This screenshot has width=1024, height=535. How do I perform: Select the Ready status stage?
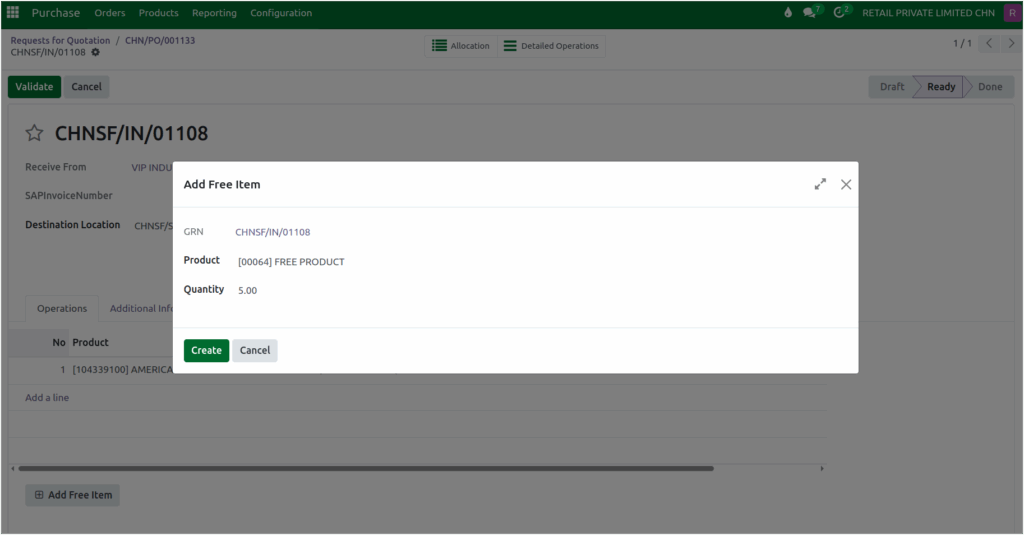click(940, 87)
